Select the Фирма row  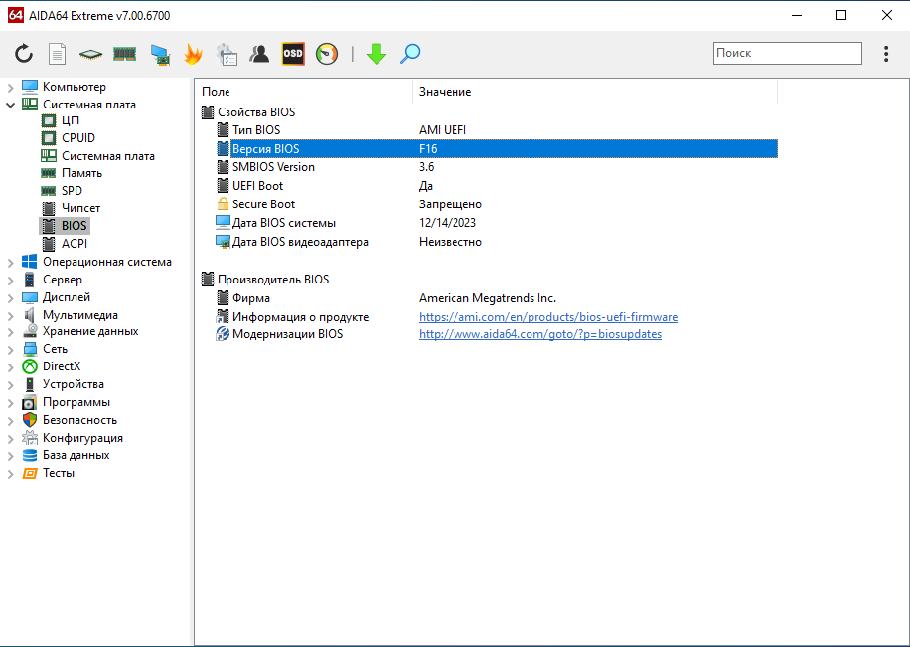(497, 298)
